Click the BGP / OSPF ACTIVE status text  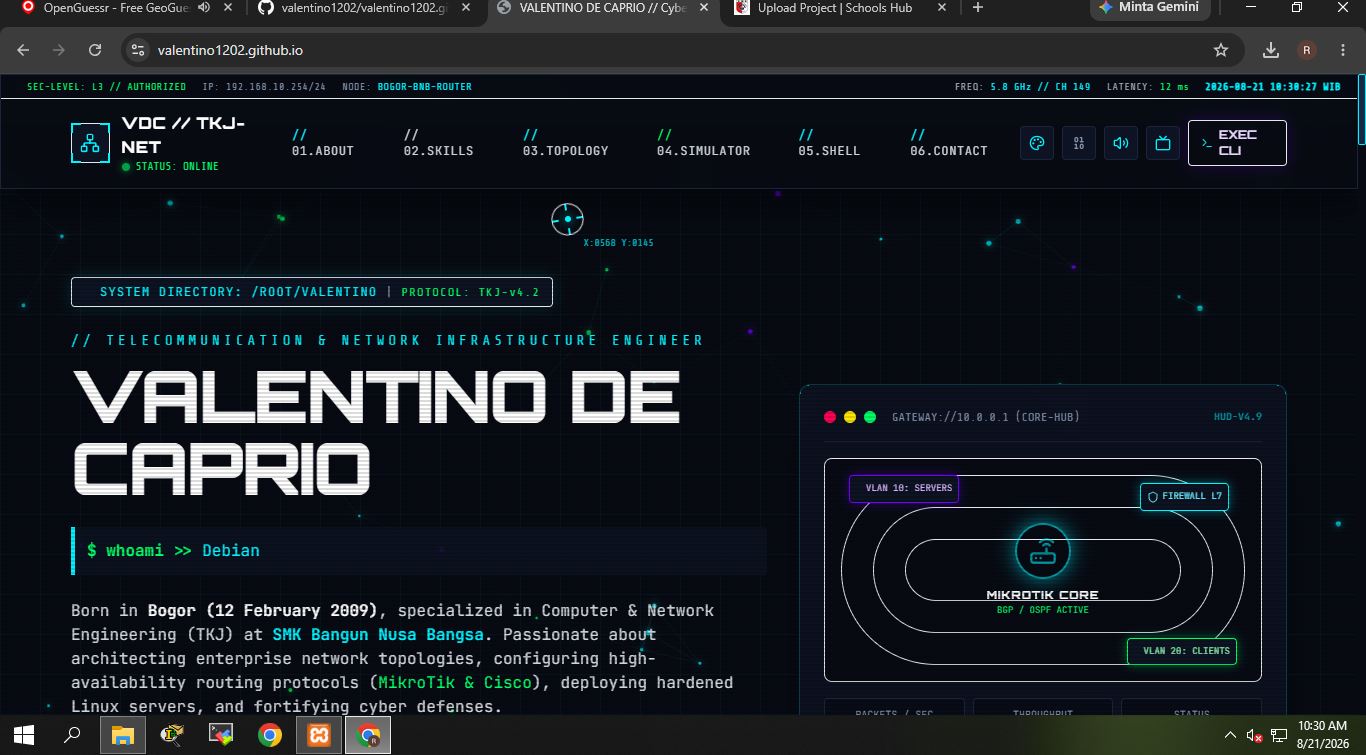click(1043, 610)
